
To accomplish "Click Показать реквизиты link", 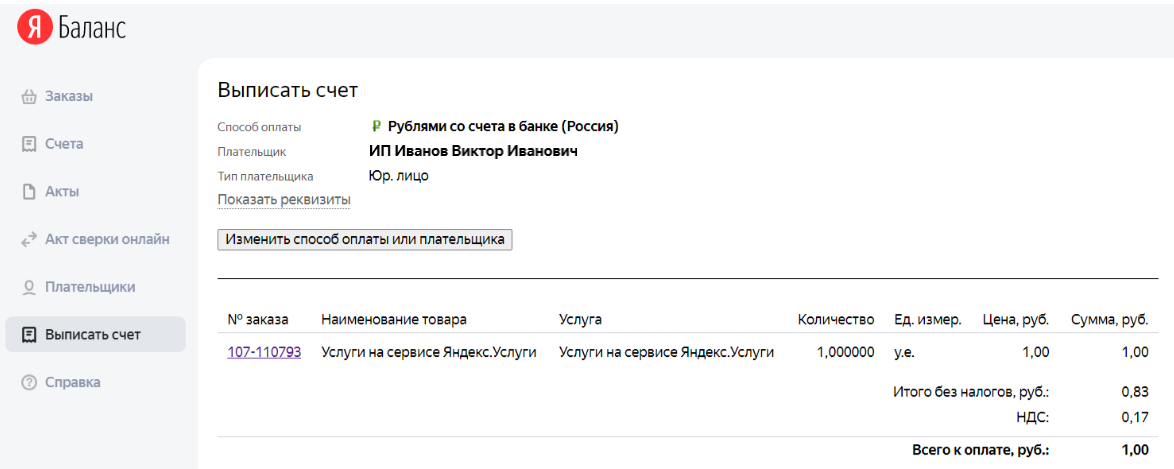I will [284, 200].
